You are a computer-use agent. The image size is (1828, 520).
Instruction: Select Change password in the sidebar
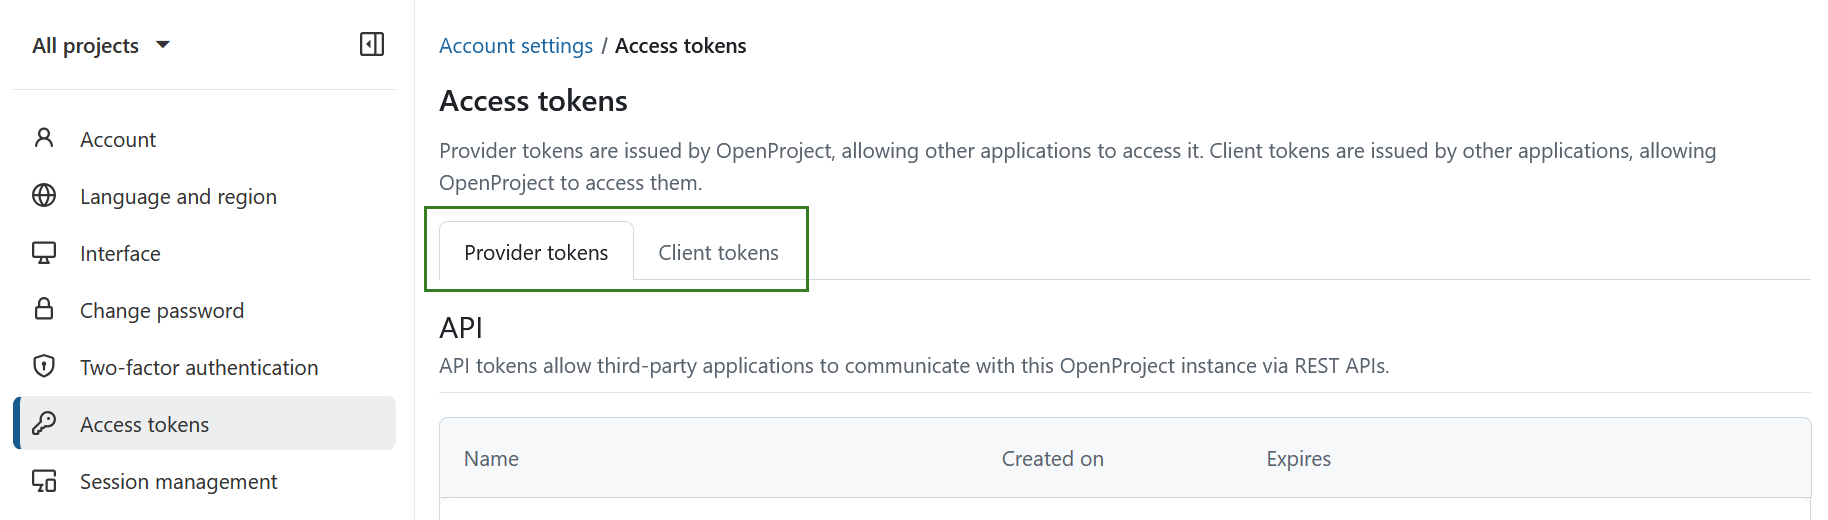tap(162, 311)
